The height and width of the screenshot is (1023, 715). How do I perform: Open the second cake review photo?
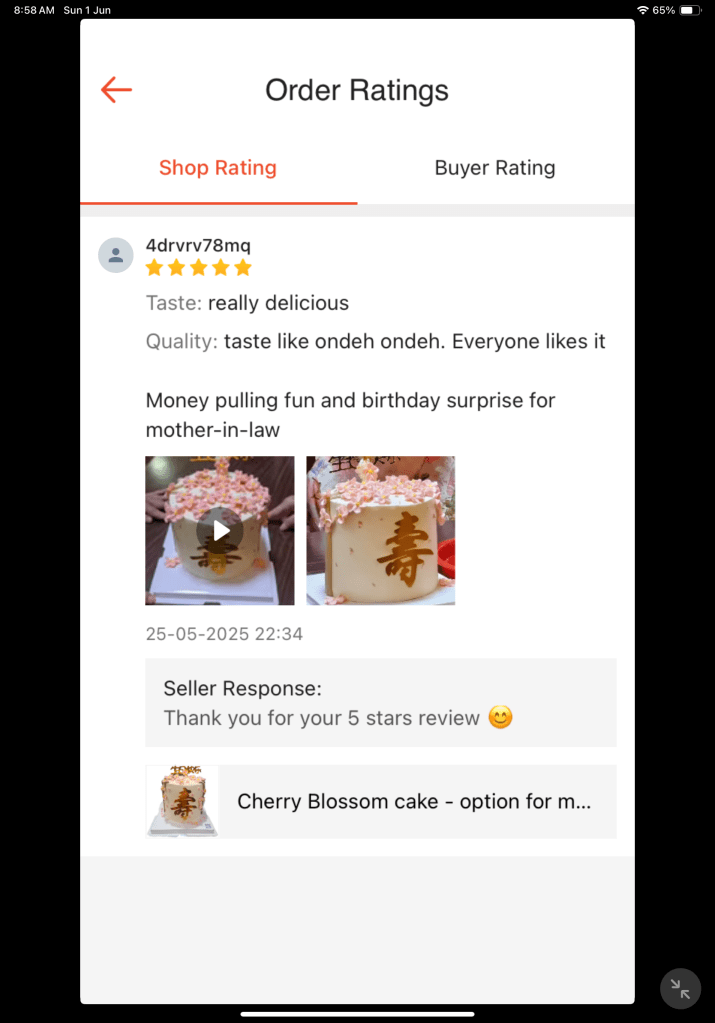click(x=380, y=530)
